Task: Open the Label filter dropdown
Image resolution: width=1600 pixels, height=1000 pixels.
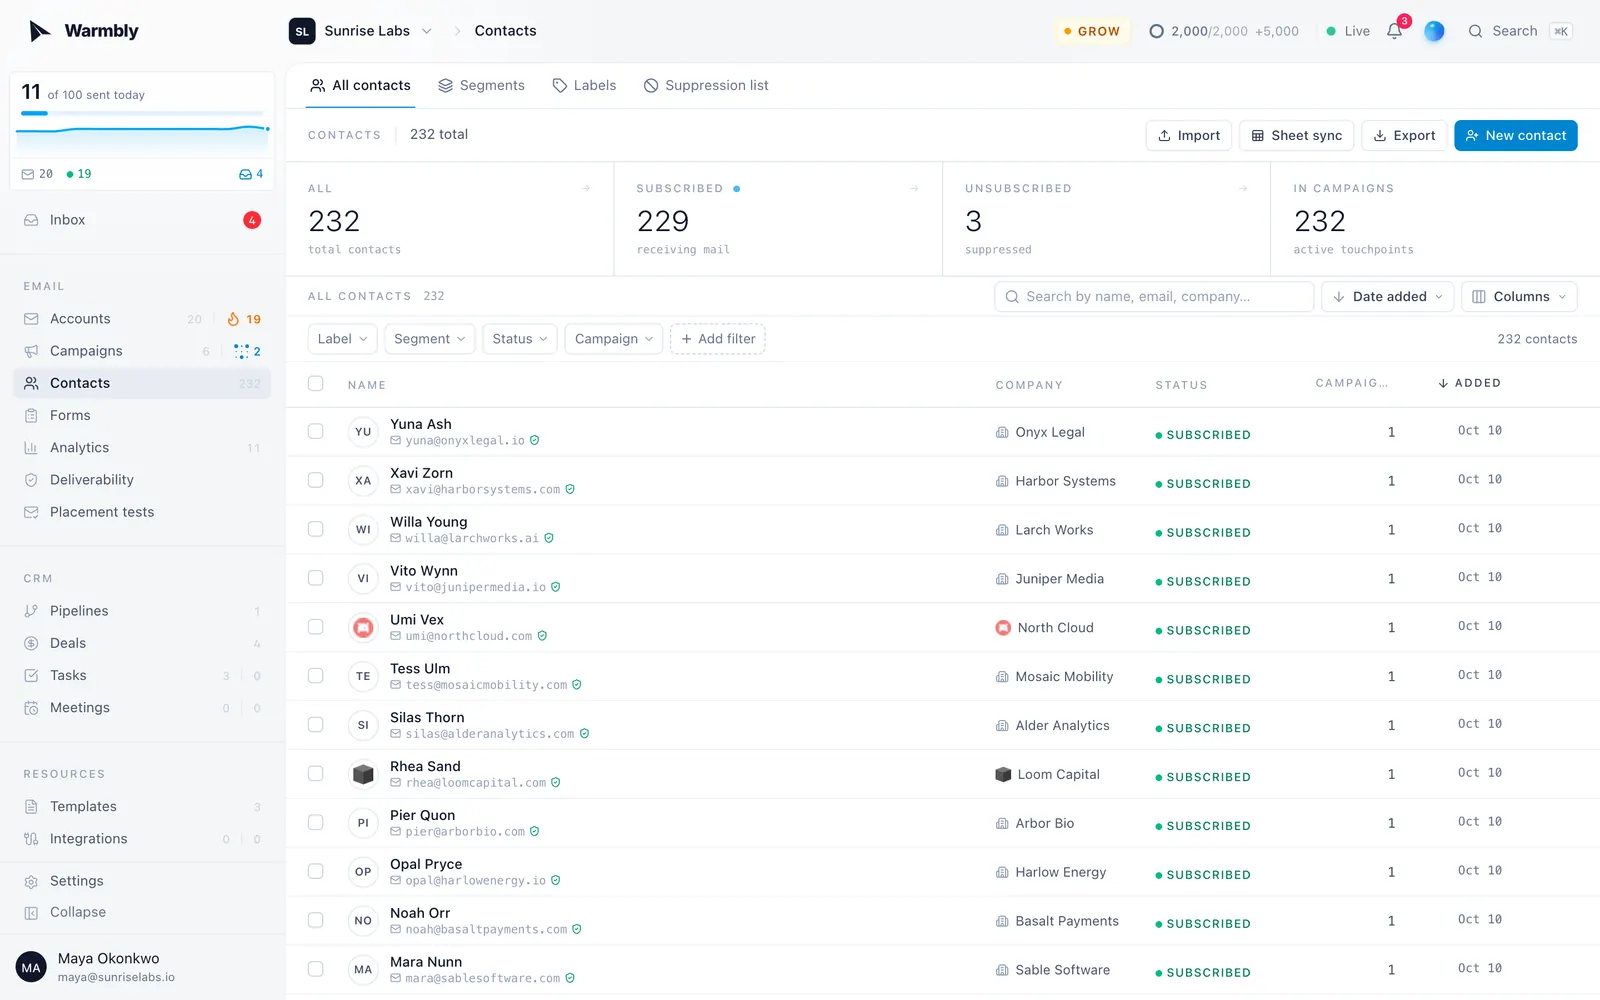Action: click(342, 339)
